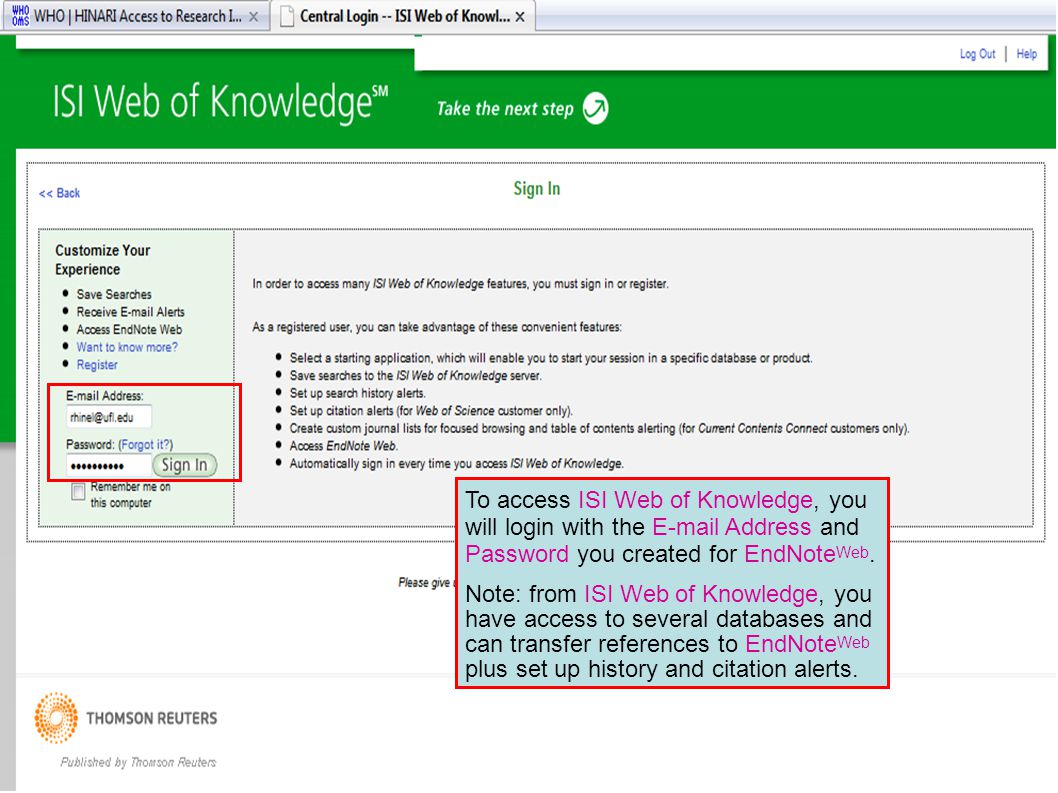Go to the Register link
The image size is (1058, 793).
pos(96,364)
